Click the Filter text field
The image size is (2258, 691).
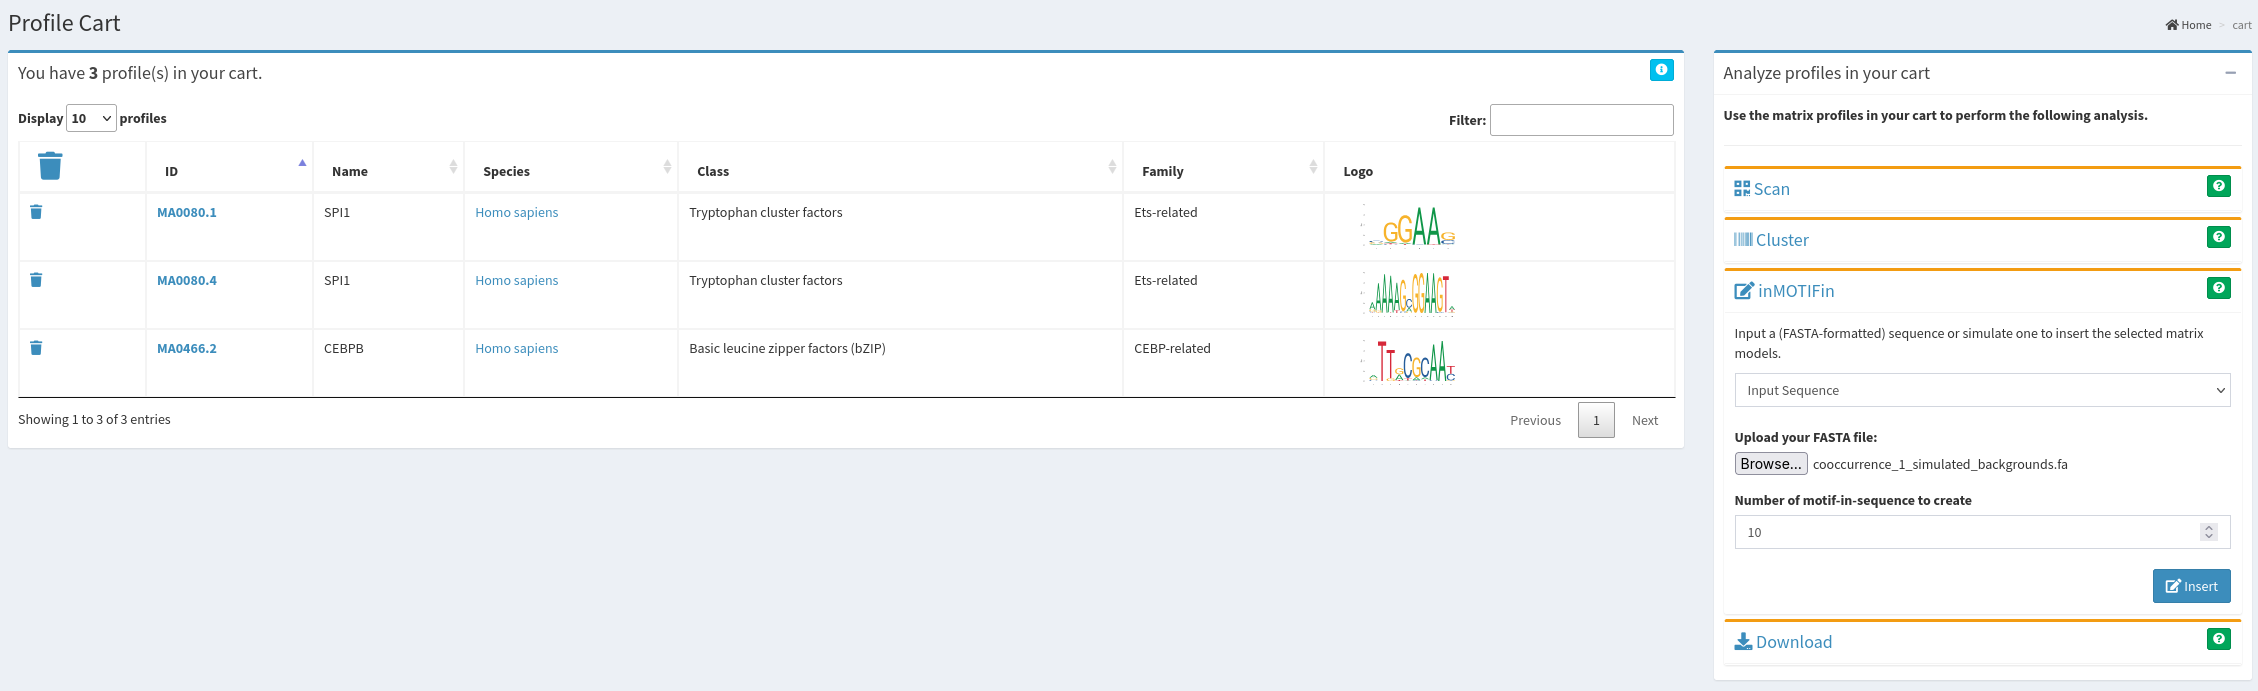[1581, 120]
